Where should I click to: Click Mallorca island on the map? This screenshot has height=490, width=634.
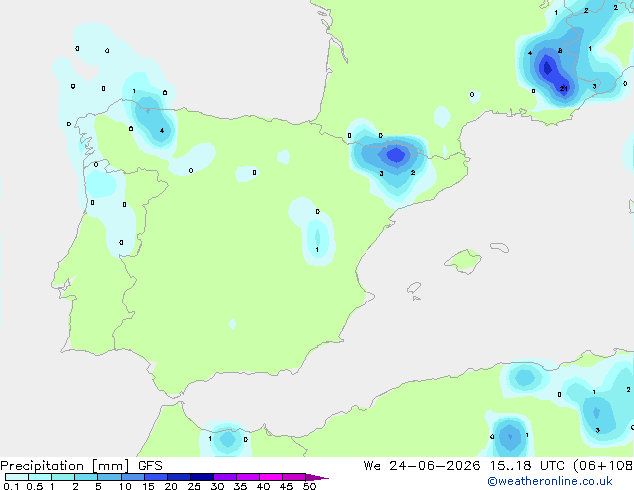click(x=463, y=261)
